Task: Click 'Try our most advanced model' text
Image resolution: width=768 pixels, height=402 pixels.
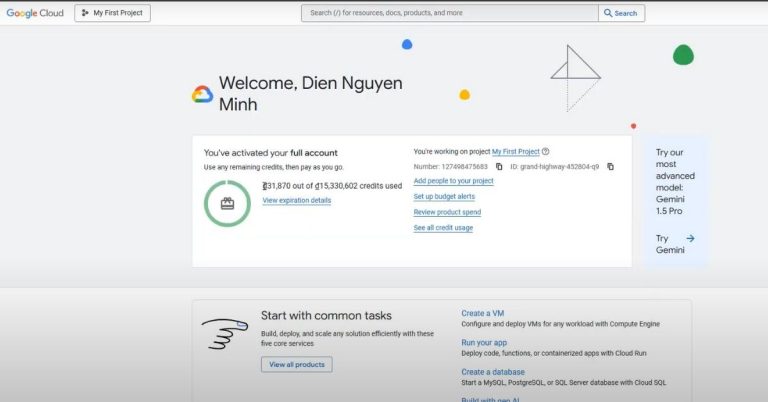Action: point(675,182)
